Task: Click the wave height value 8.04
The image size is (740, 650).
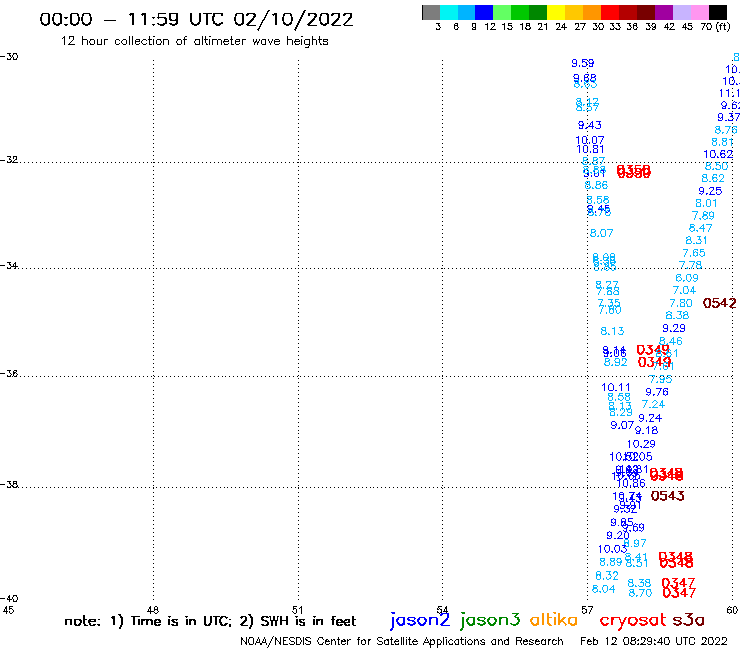Action: tap(604, 589)
